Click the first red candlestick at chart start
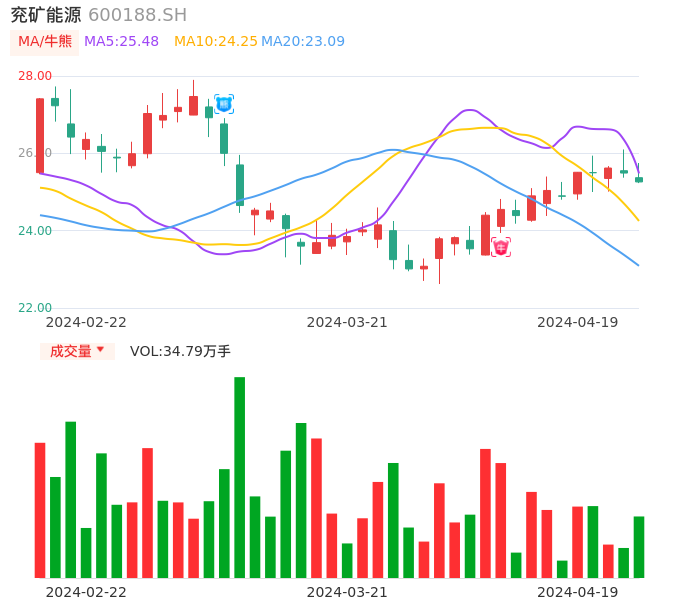The width and height of the screenshot is (686, 606). (40, 135)
